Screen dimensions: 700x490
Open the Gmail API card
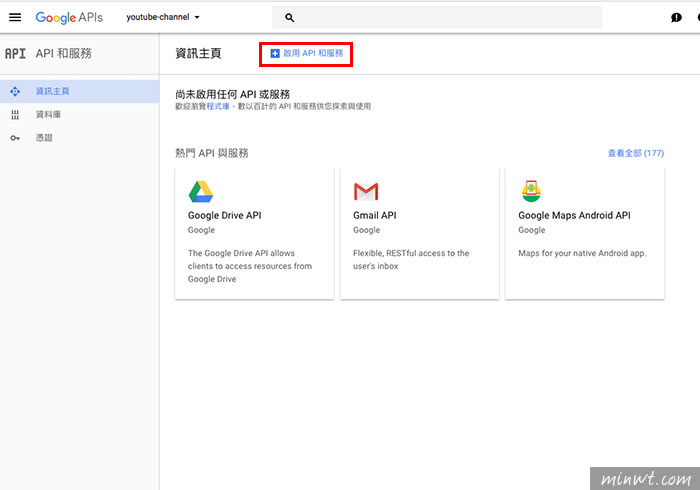(420, 233)
